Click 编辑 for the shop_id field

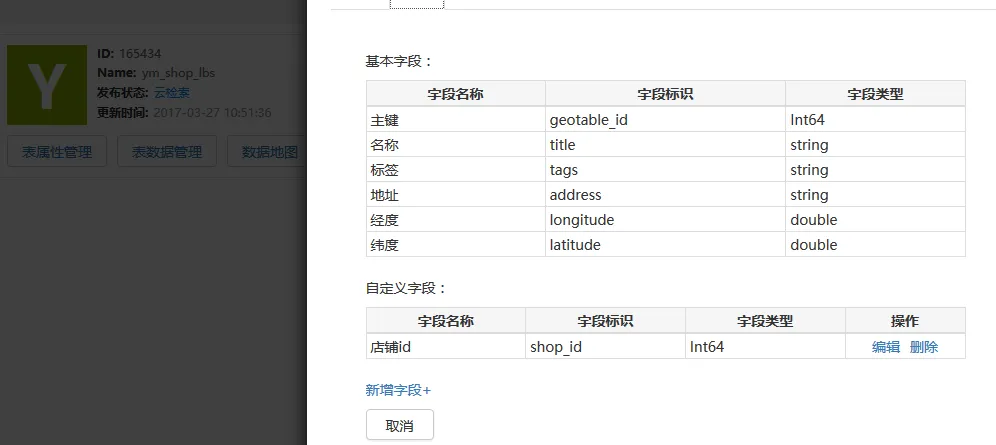click(886, 347)
